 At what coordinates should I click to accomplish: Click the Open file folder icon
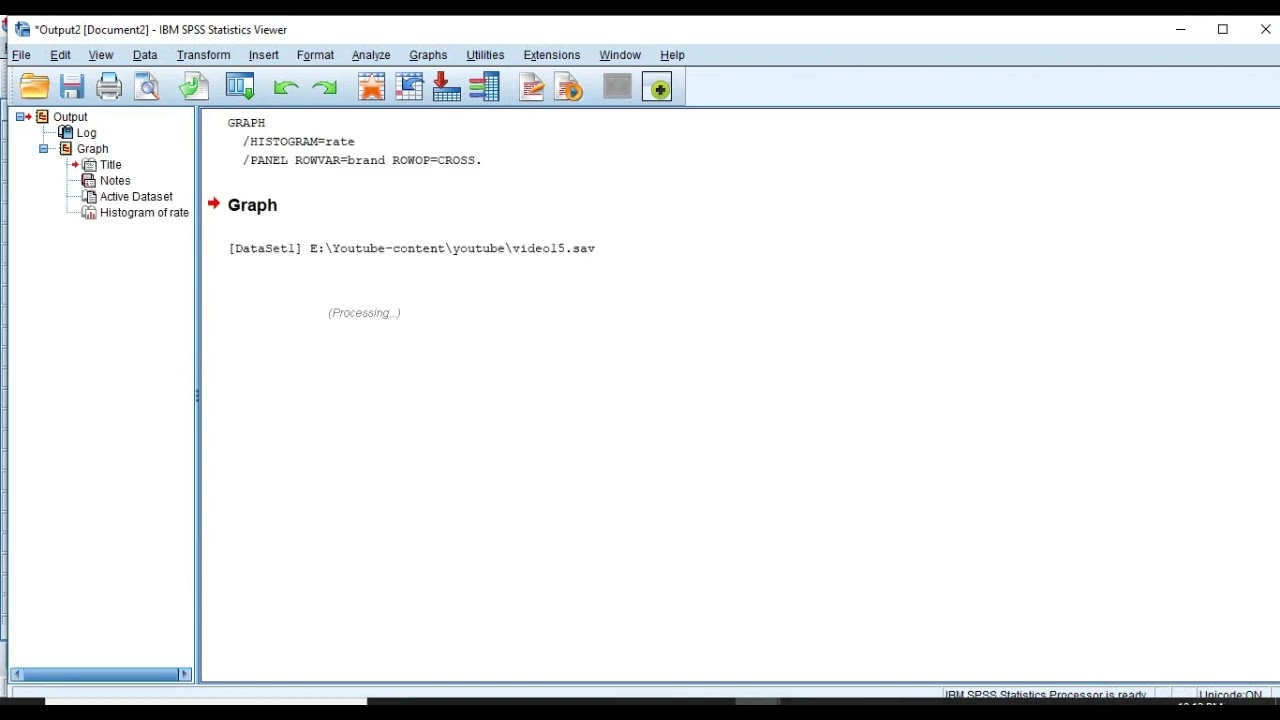pyautogui.click(x=34, y=87)
